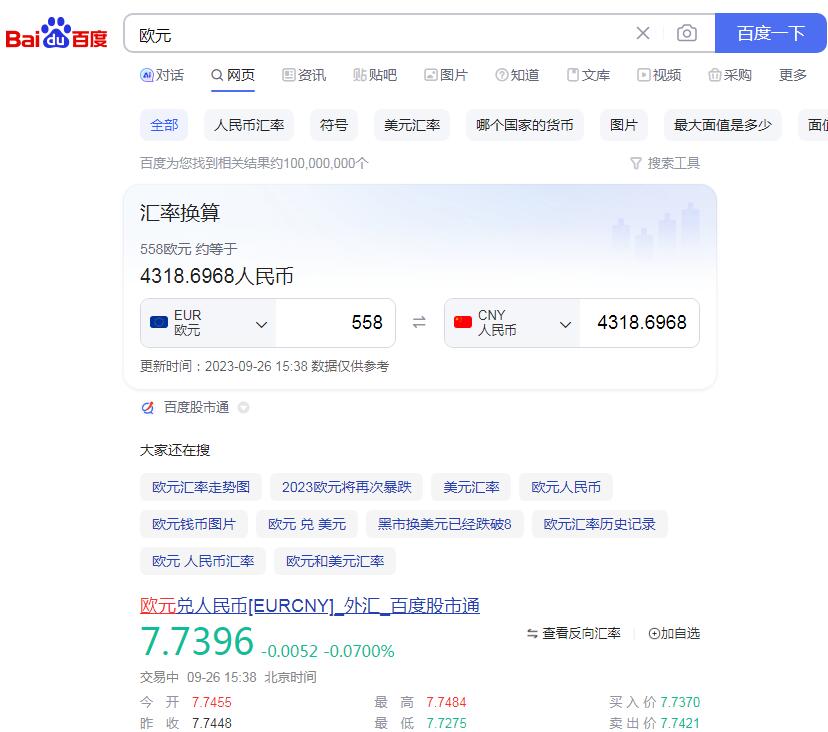
Task: Search 2023欧元将再次暴跌 suggestion
Action: tap(346, 487)
